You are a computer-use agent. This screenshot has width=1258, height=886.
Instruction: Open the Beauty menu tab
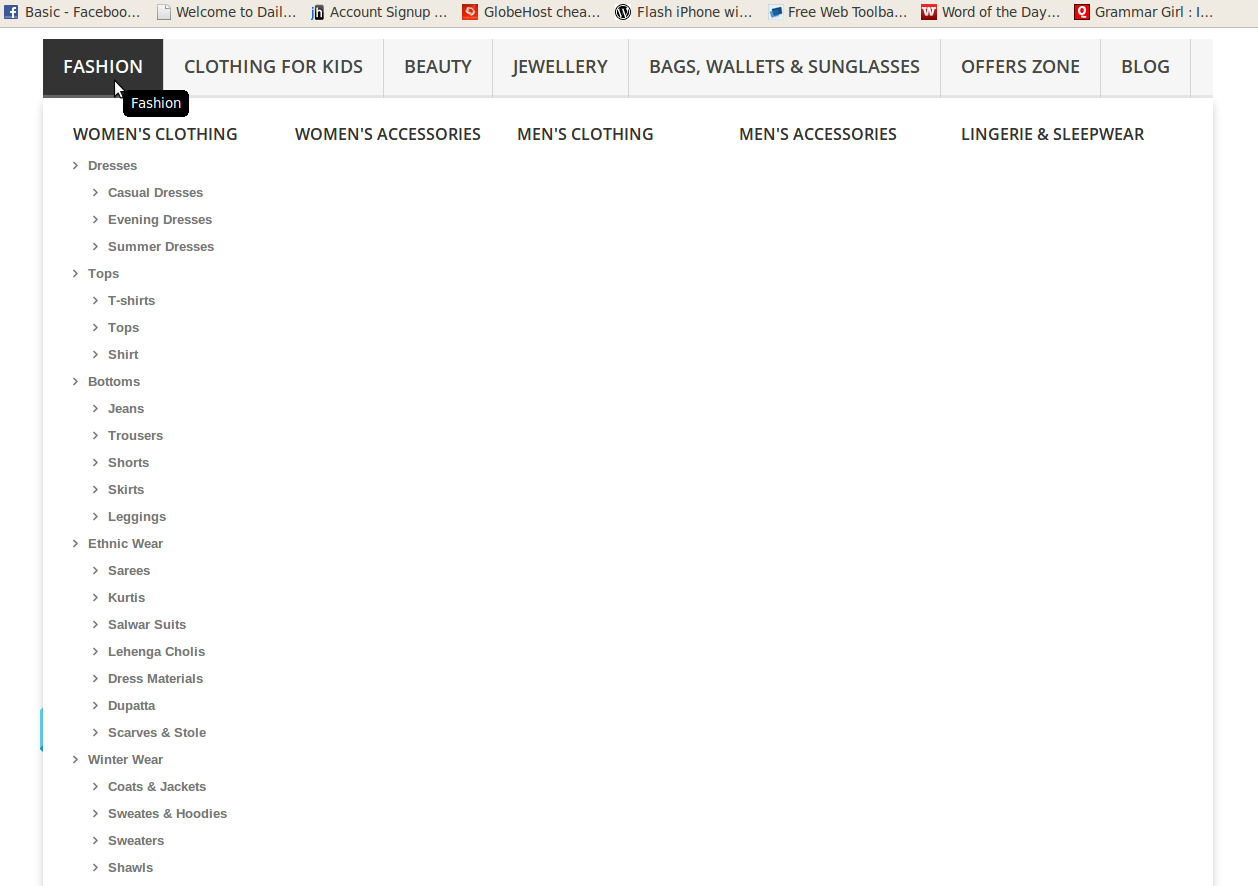point(438,67)
